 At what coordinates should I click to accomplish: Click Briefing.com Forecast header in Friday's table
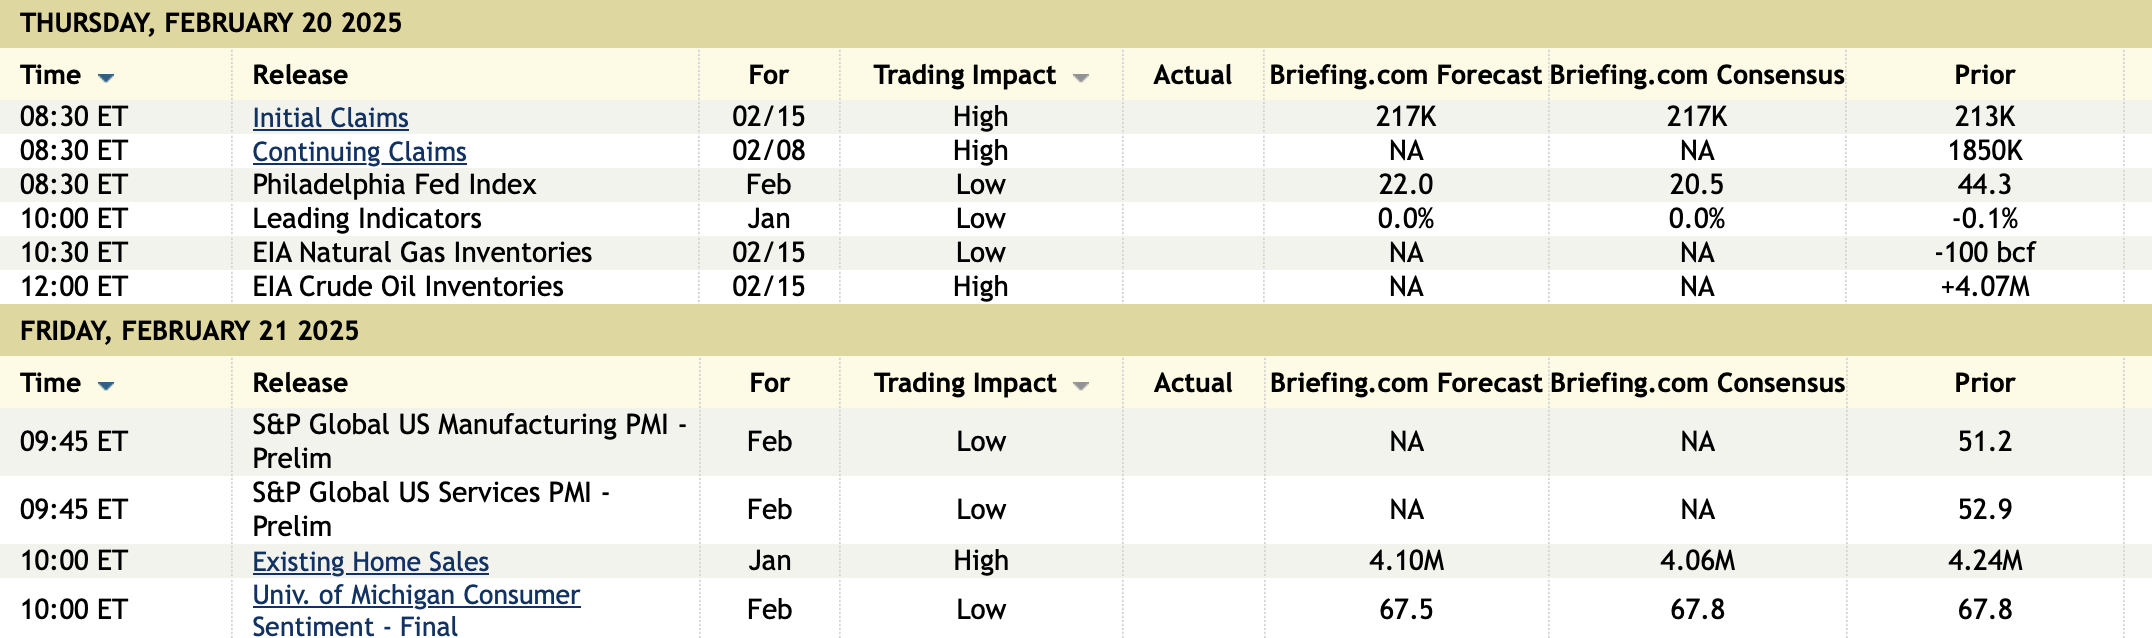(1405, 383)
